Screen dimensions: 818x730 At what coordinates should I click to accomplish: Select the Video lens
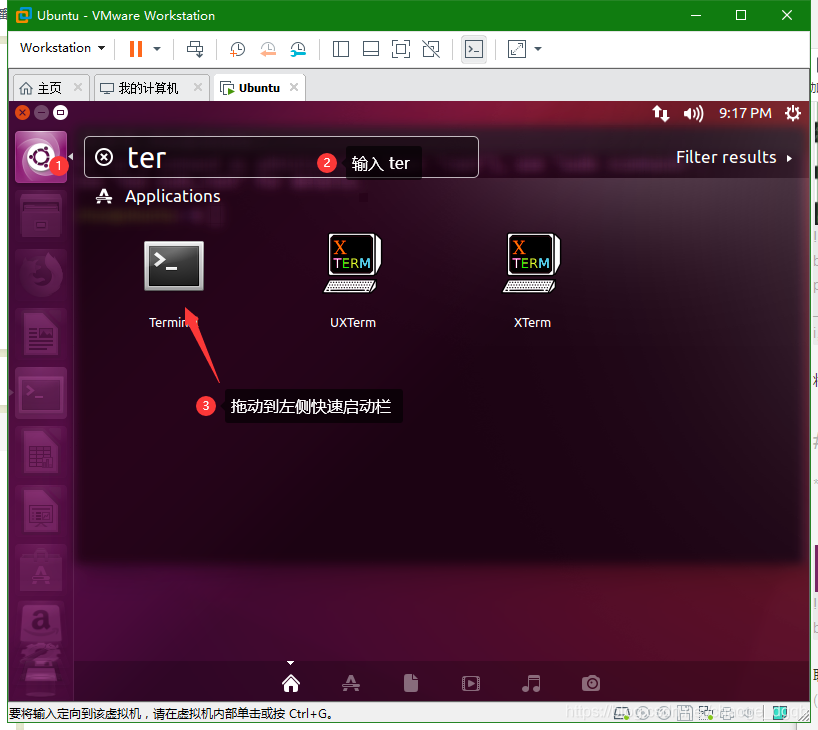pos(471,683)
